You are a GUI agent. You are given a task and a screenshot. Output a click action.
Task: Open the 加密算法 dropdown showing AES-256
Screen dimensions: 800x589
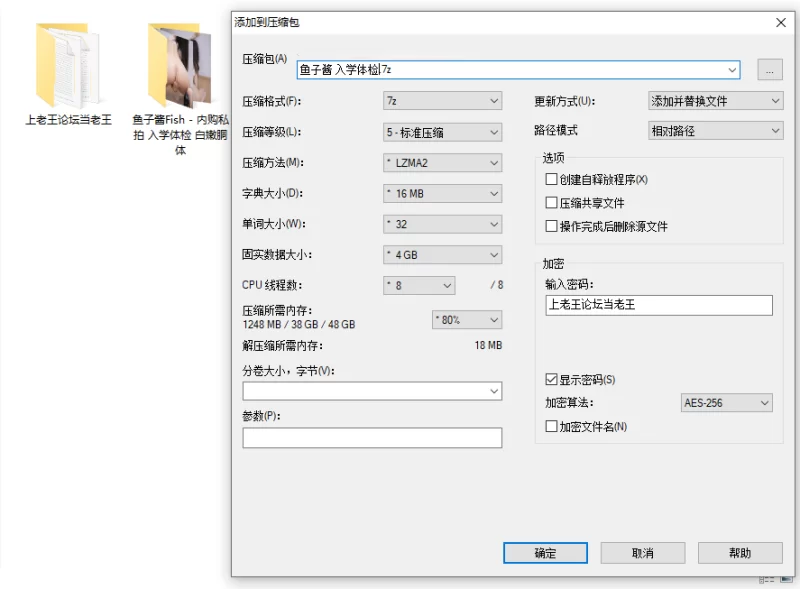727,403
